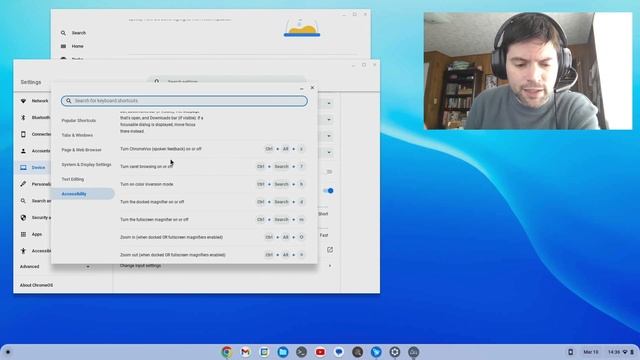The height and width of the screenshot is (360, 640).
Task: Open Gmail from the shelf
Action: pyautogui.click(x=245, y=352)
